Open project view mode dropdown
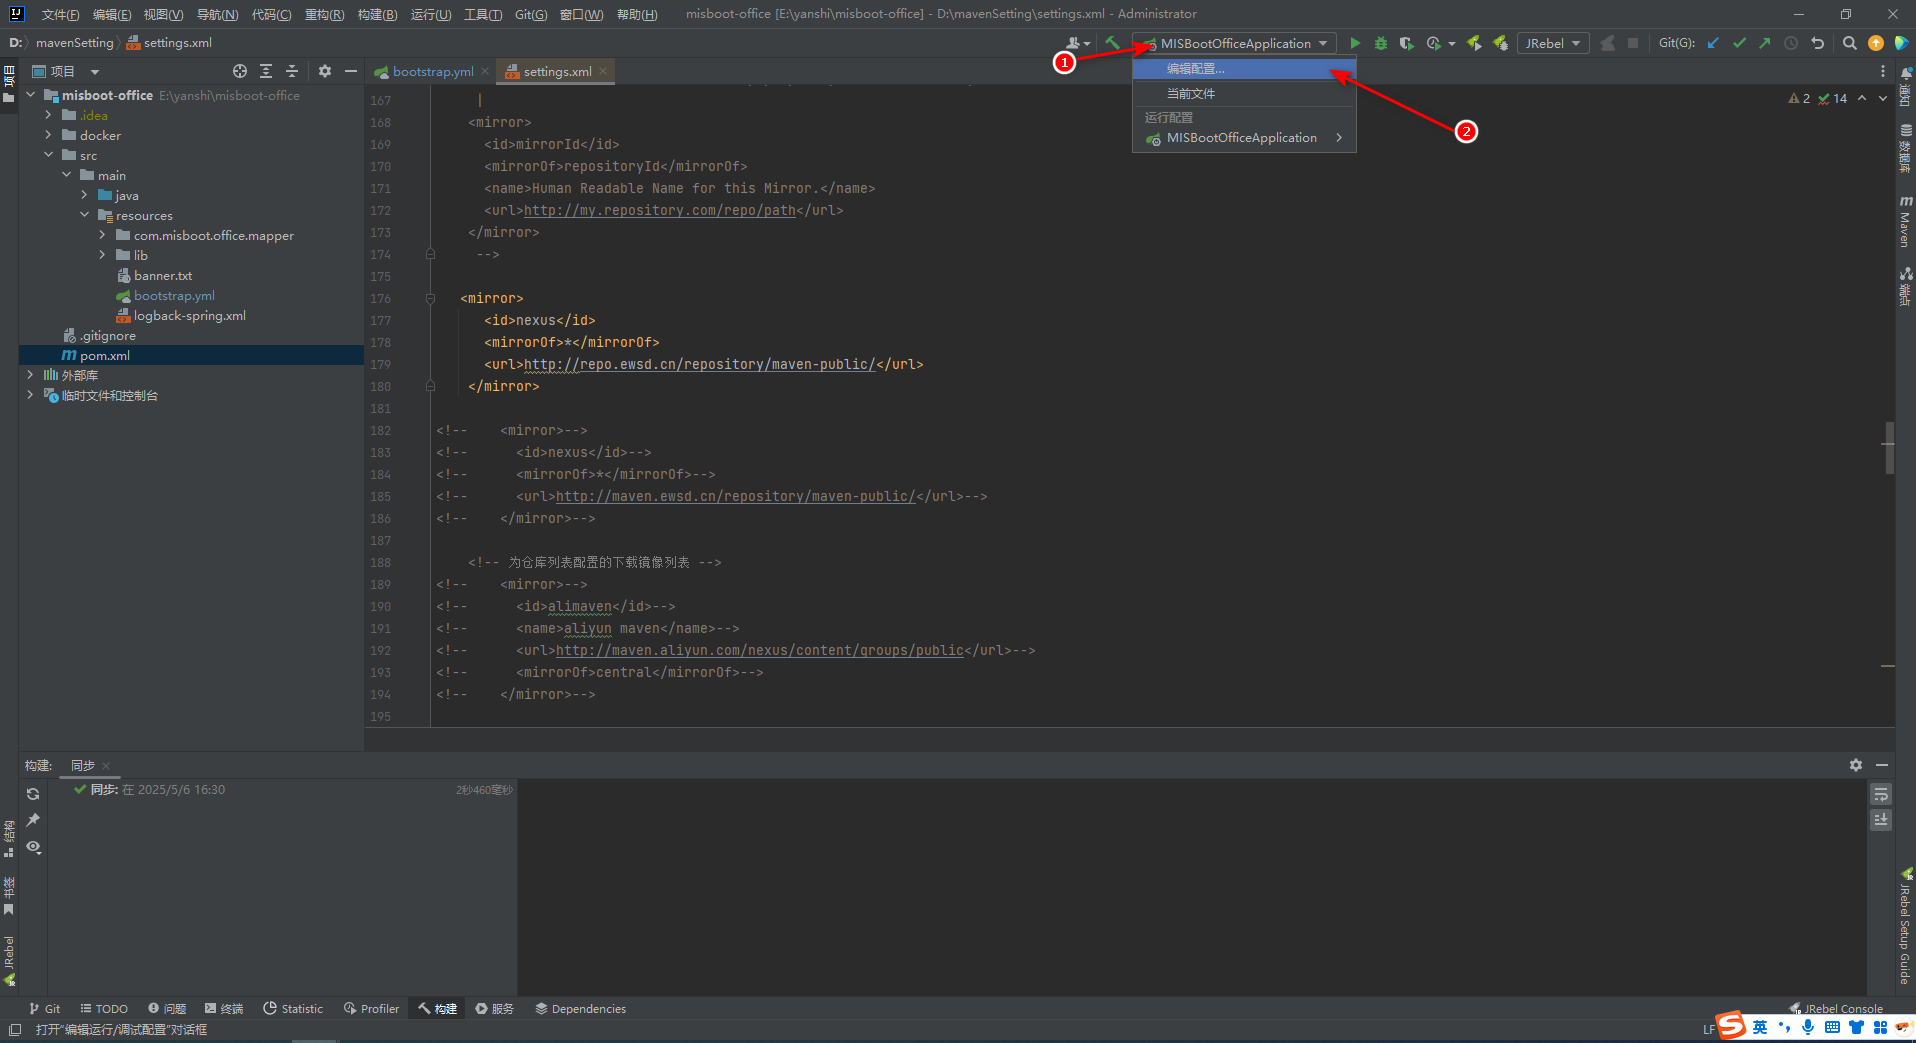Viewport: 1916px width, 1043px height. pos(95,72)
